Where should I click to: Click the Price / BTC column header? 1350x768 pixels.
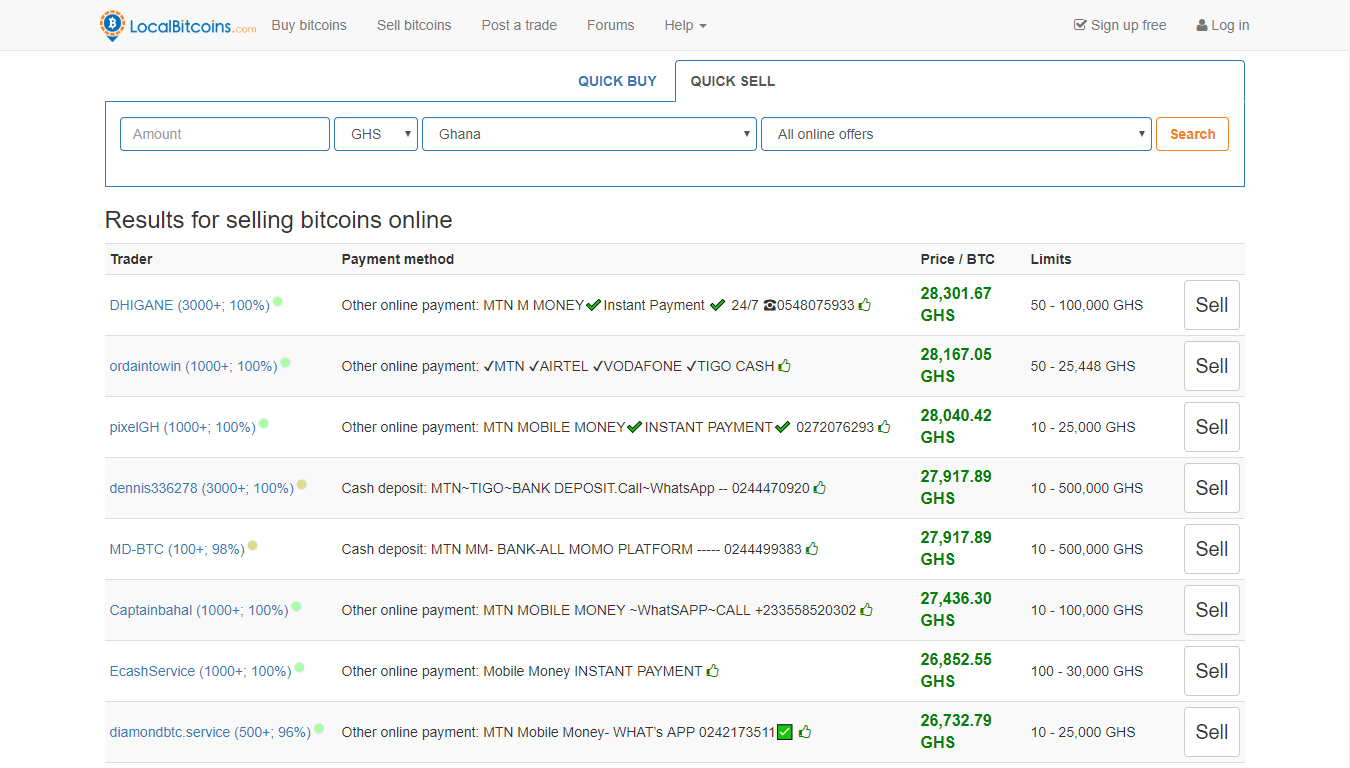[958, 259]
